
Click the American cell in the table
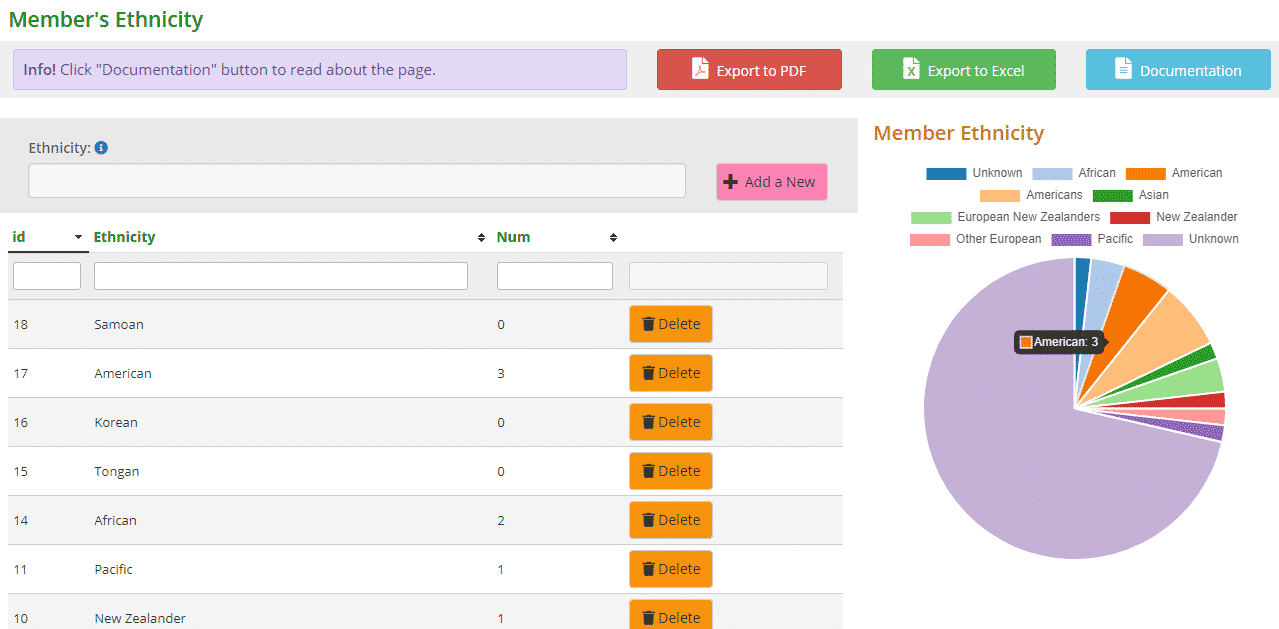(x=123, y=373)
